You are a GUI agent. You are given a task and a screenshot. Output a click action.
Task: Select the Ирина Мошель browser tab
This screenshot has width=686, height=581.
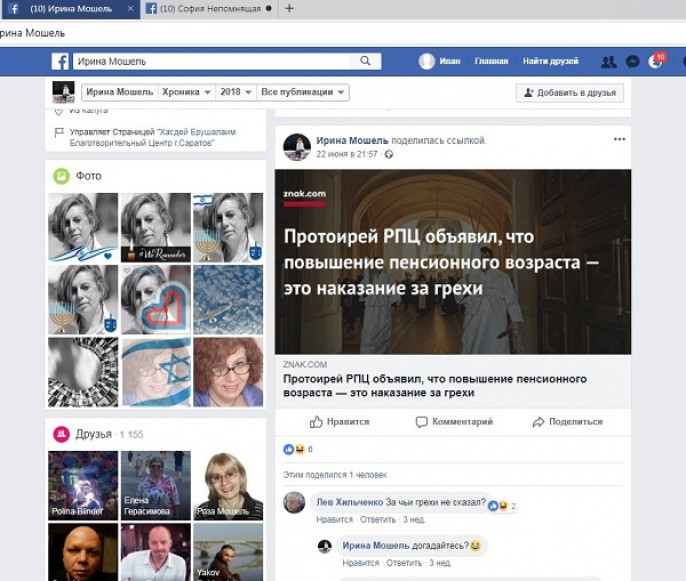[71, 9]
